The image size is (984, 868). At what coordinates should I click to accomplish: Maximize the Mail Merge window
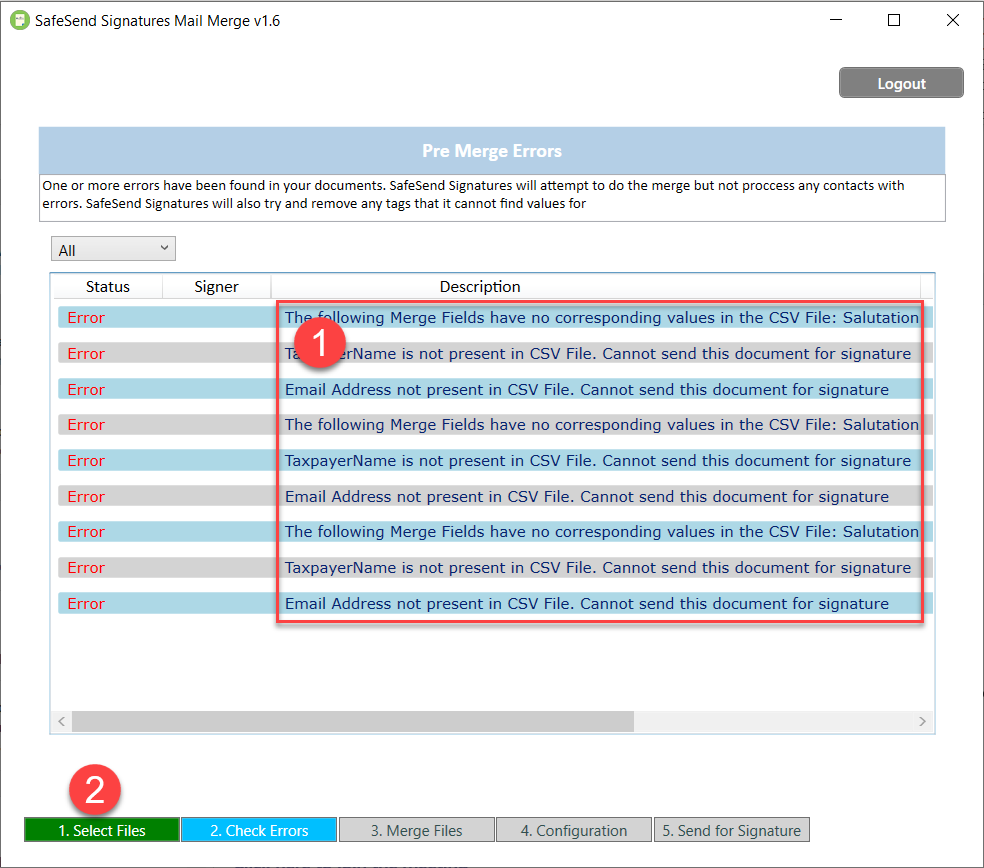[894, 20]
